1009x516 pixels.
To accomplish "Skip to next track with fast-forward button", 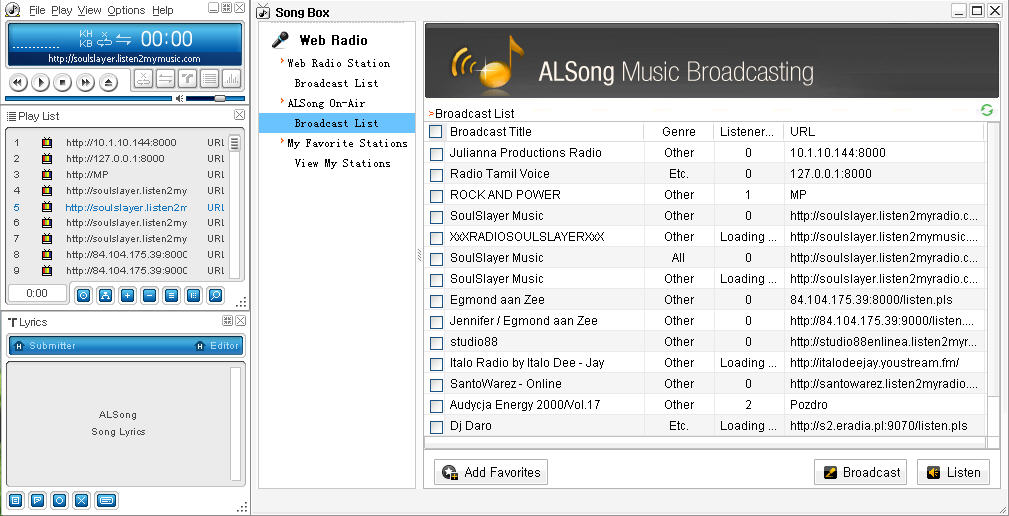I will (x=85, y=82).
